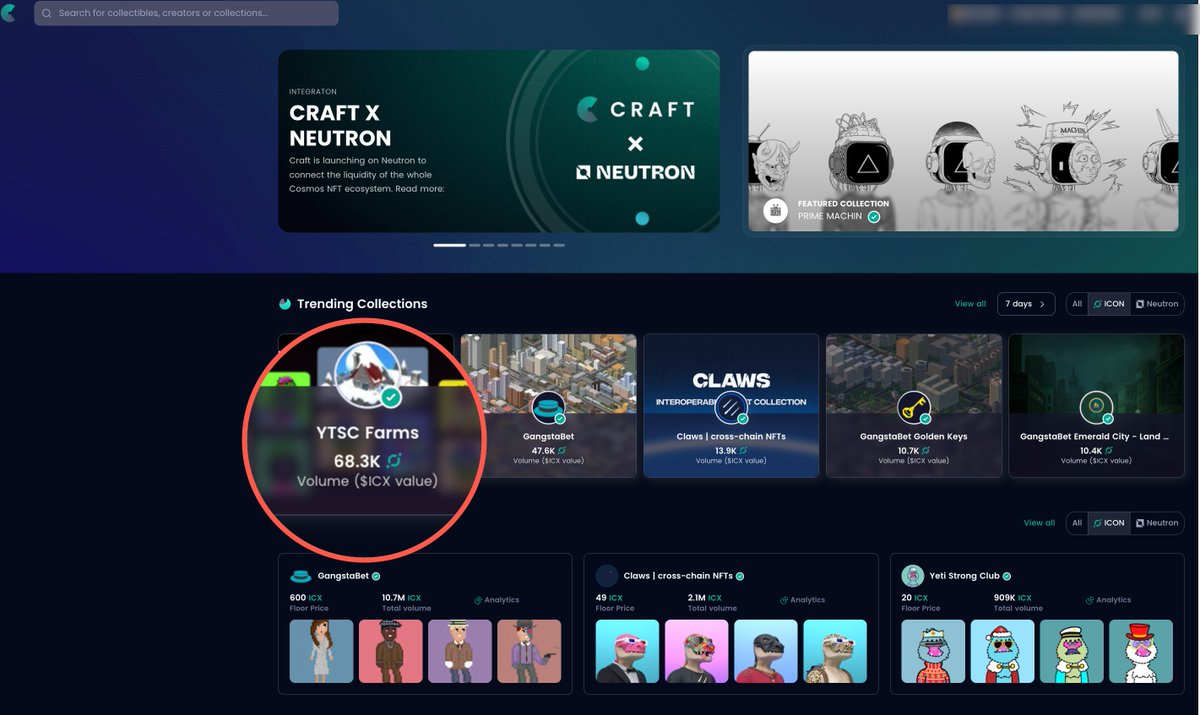Jump to the second carousel slide dot
The image size is (1200, 715).
[x=475, y=244]
